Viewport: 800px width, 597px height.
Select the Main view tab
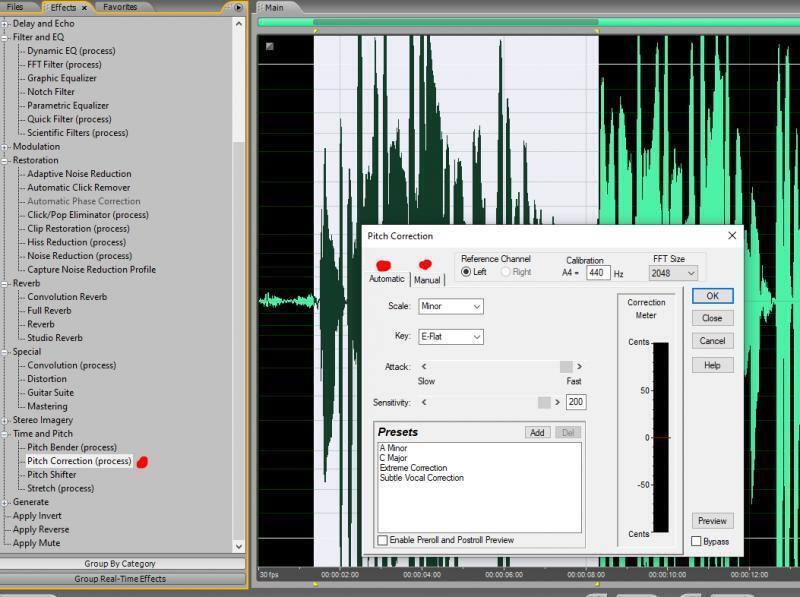(x=274, y=8)
